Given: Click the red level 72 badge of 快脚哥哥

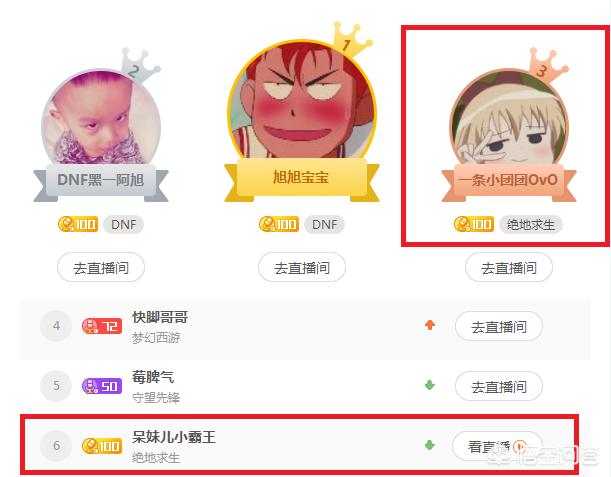Looking at the screenshot, I should tap(102, 326).
